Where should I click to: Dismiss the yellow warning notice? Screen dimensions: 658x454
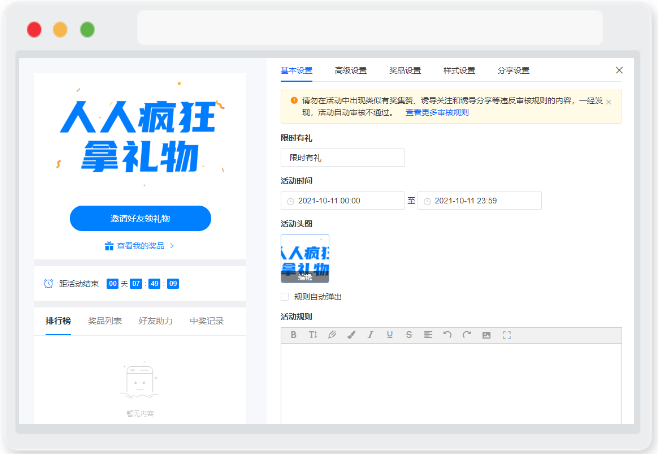(x=609, y=102)
